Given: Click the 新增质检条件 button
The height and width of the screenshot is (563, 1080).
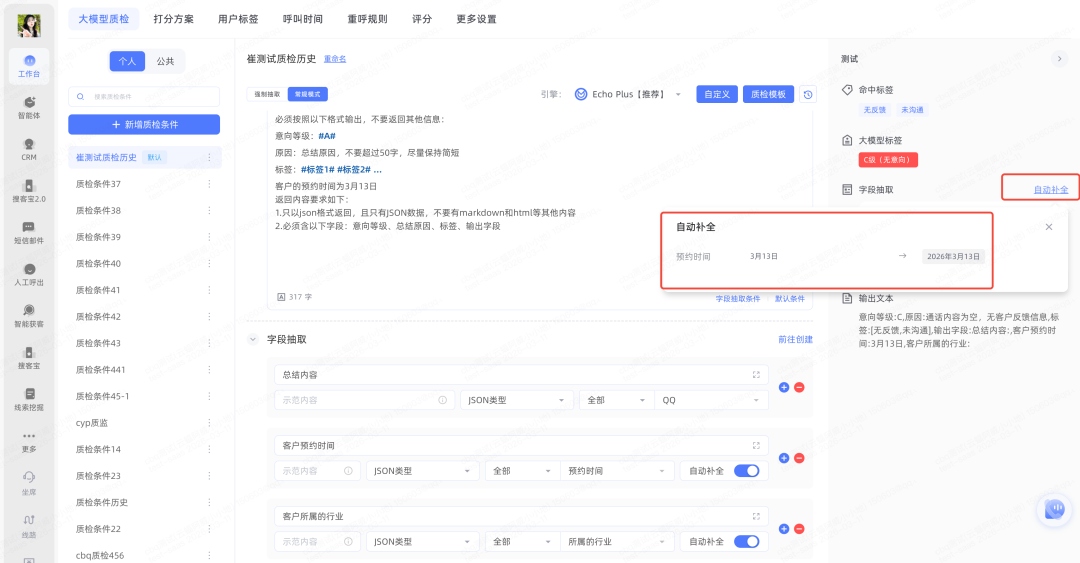Looking at the screenshot, I should pos(144,124).
